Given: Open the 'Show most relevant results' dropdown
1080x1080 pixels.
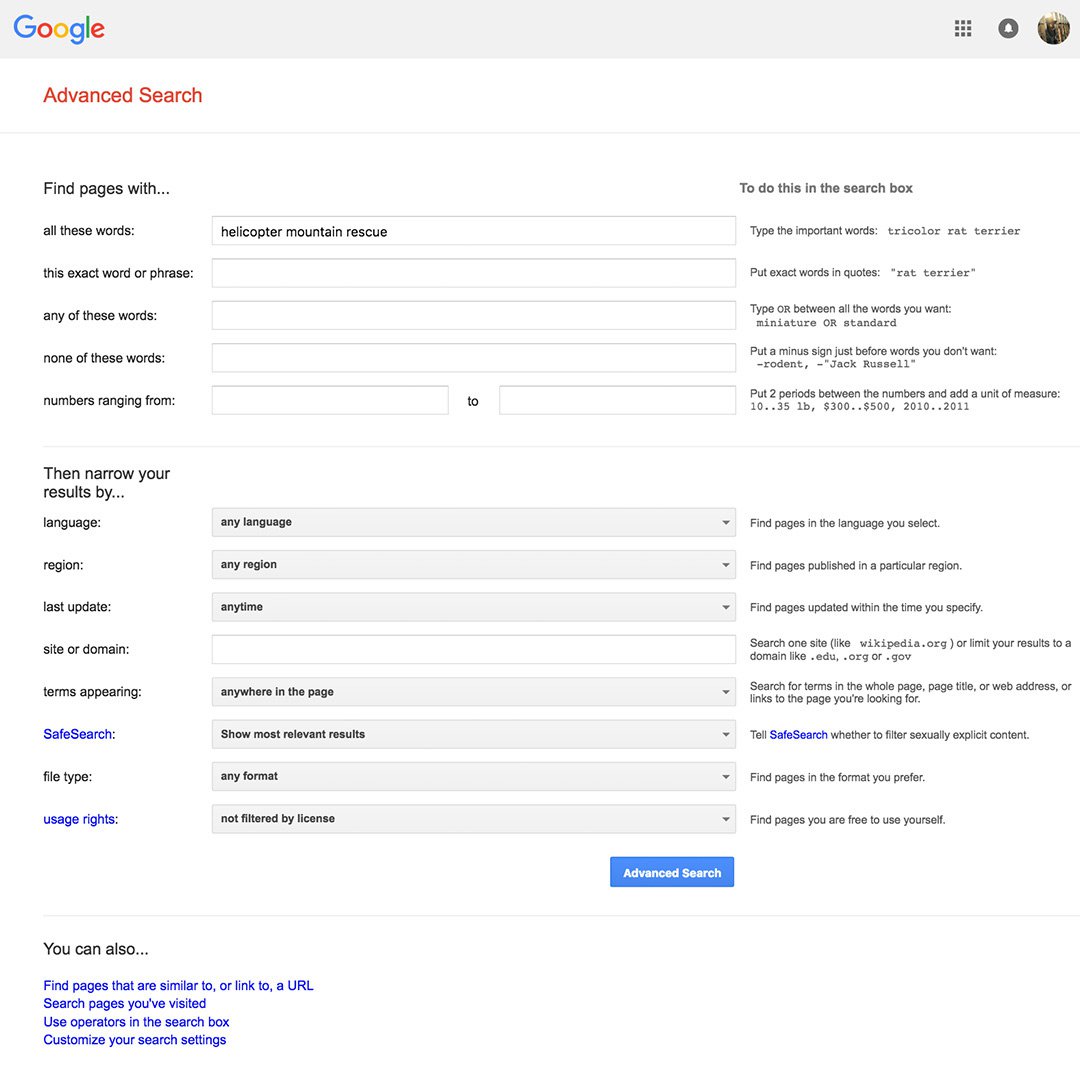Looking at the screenshot, I should click(x=473, y=734).
